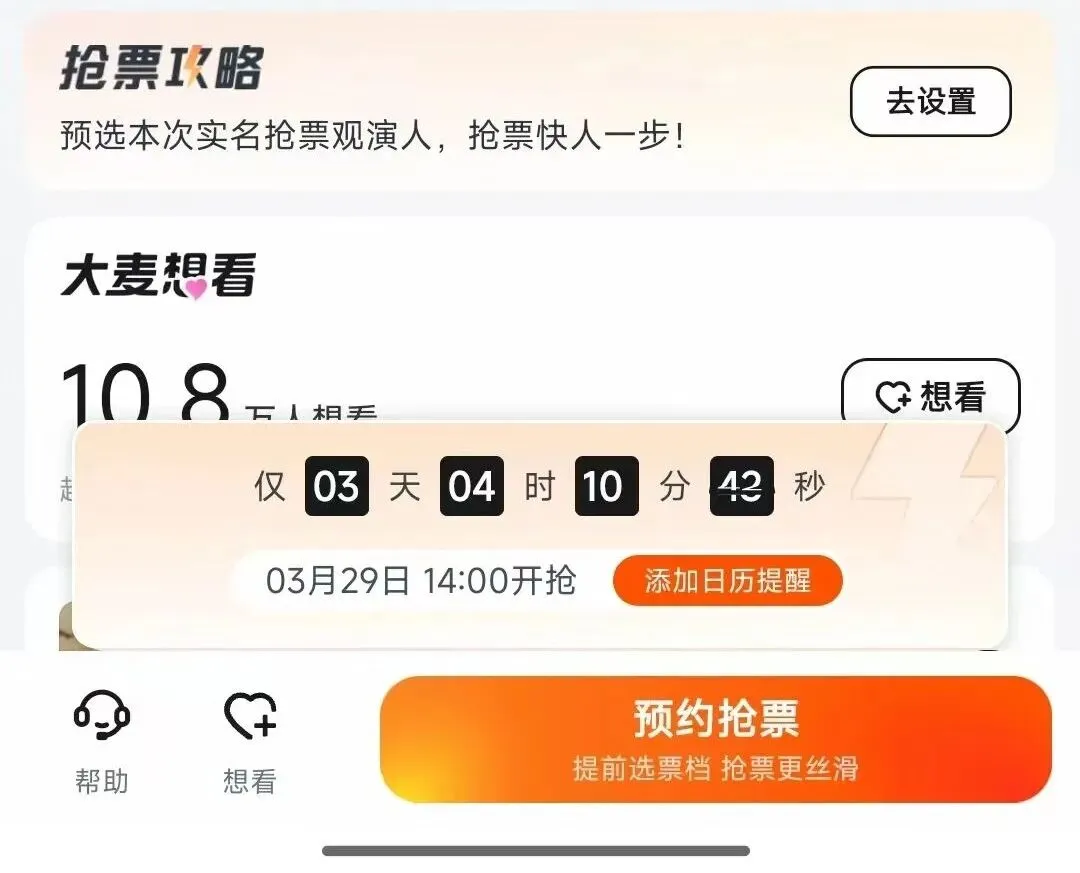1080x873 pixels.
Task: Click the 04 hours countdown box
Action: click(x=472, y=486)
